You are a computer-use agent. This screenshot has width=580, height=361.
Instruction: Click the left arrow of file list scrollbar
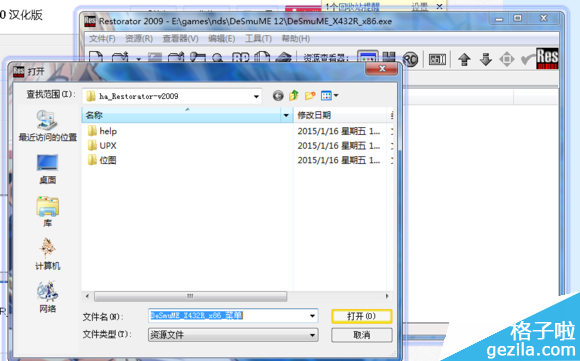point(87,296)
